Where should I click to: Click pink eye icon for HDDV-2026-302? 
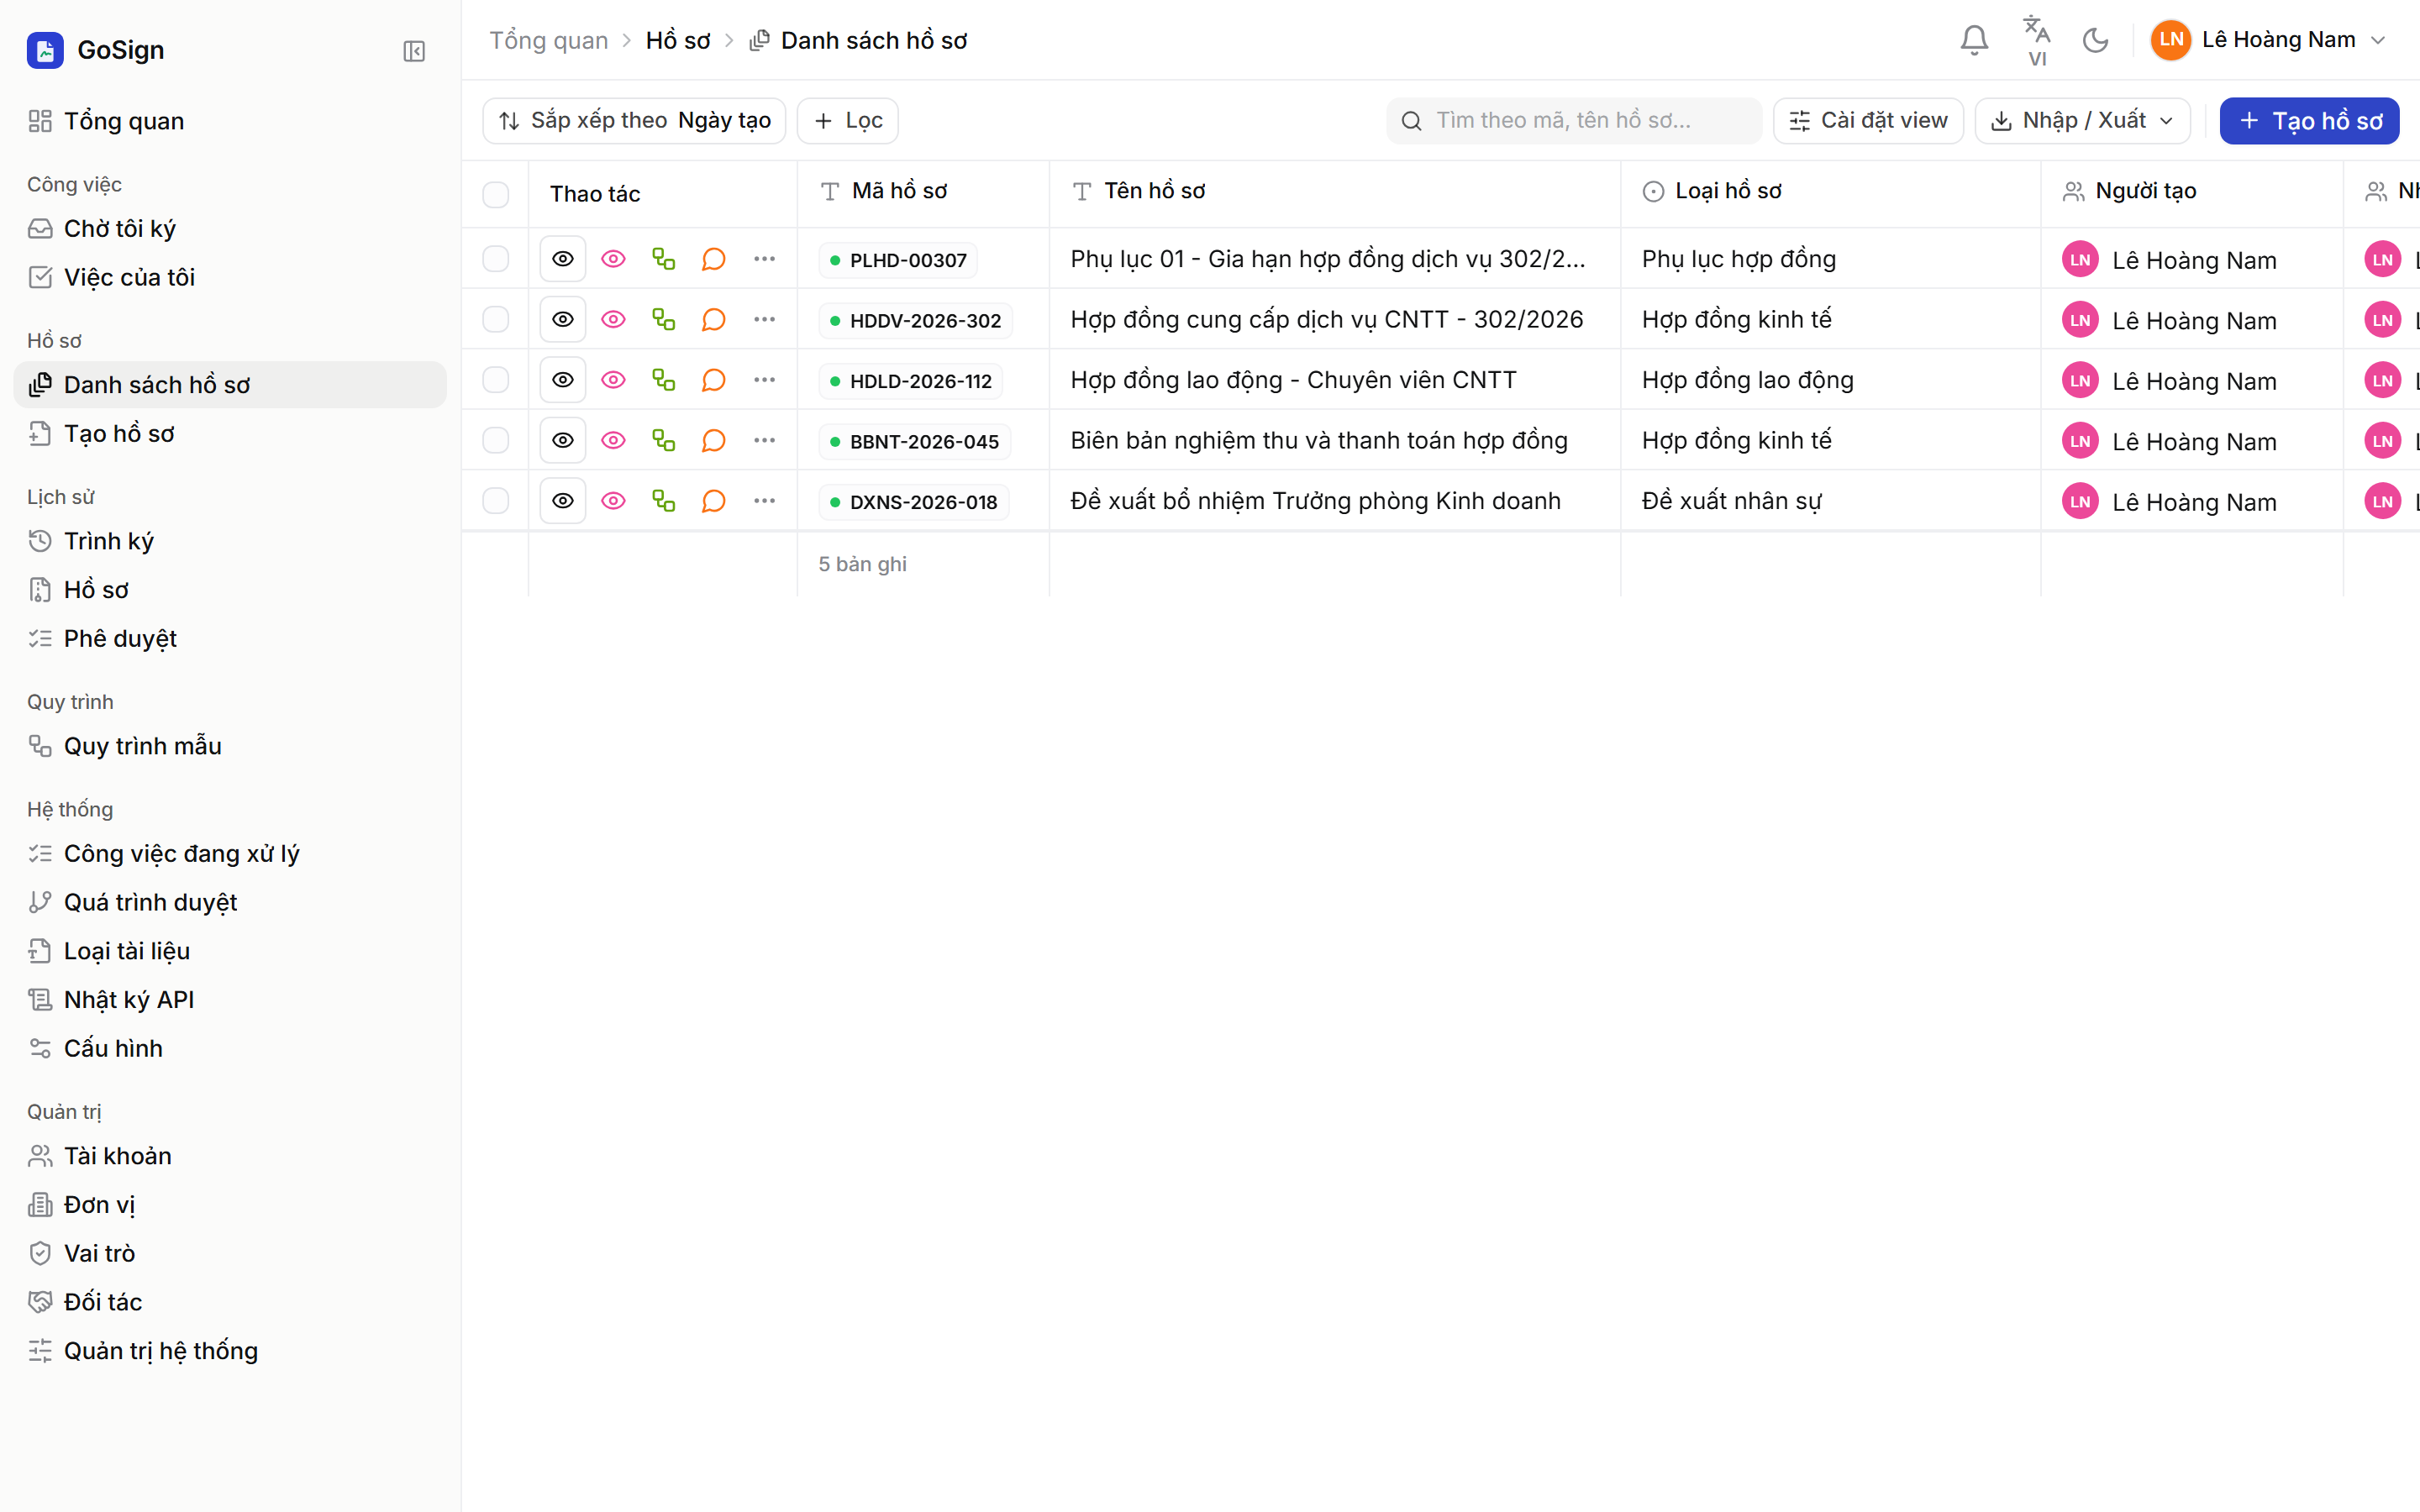click(613, 319)
